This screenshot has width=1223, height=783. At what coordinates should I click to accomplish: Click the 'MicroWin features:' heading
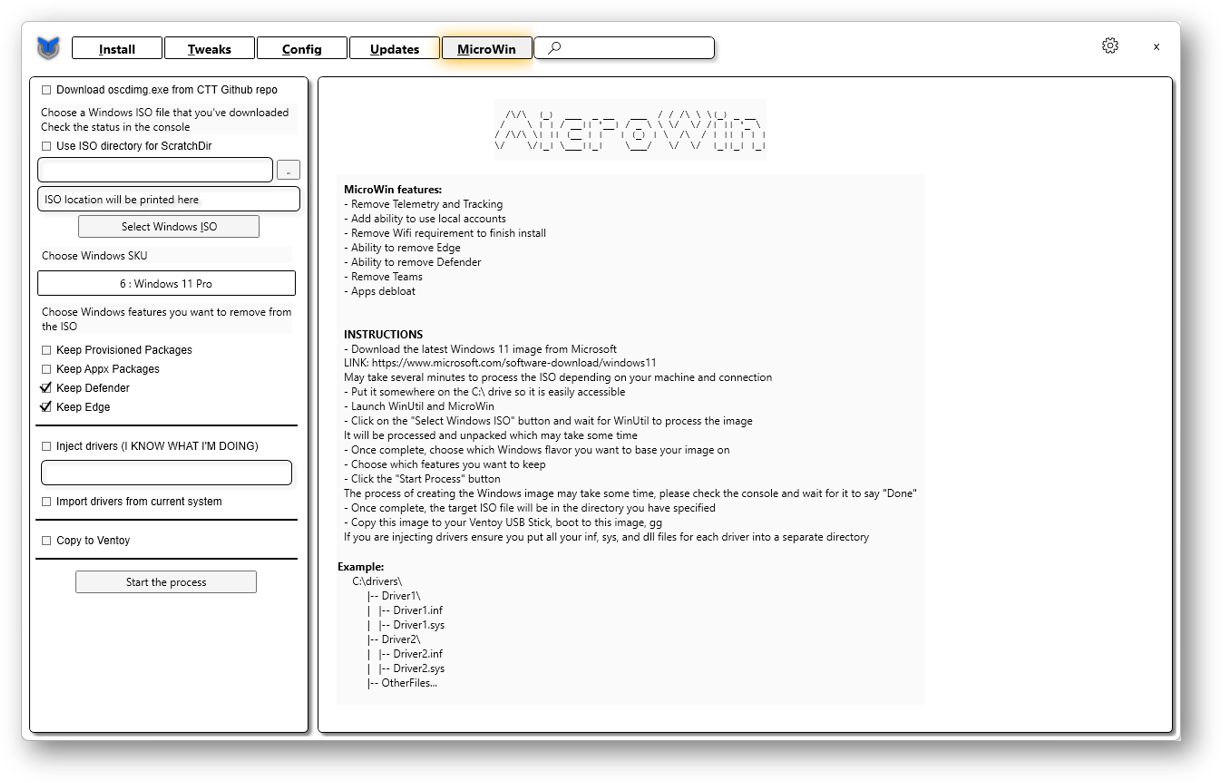point(393,189)
